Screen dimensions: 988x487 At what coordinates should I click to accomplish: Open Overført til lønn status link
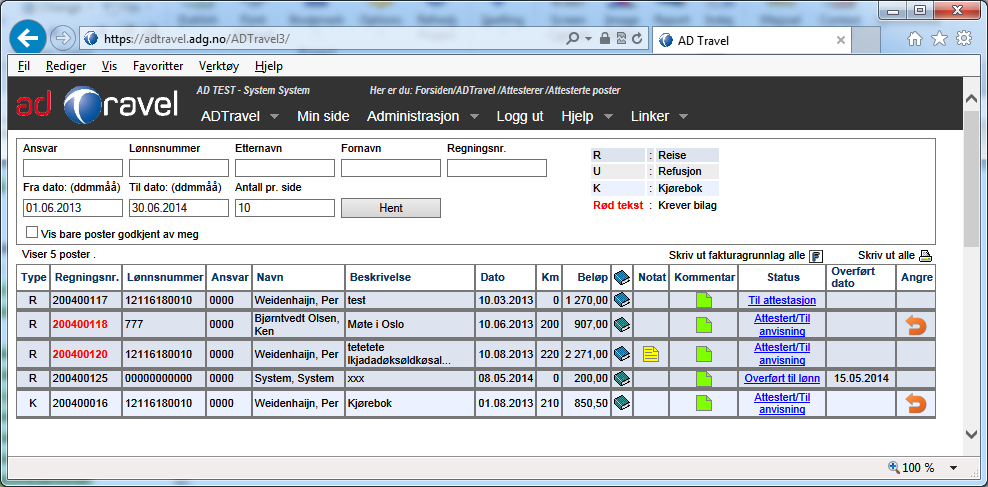[x=783, y=378]
